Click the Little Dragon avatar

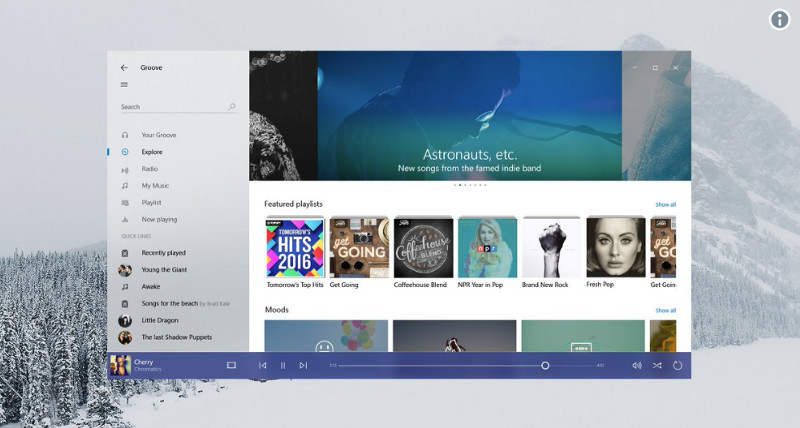(125, 320)
